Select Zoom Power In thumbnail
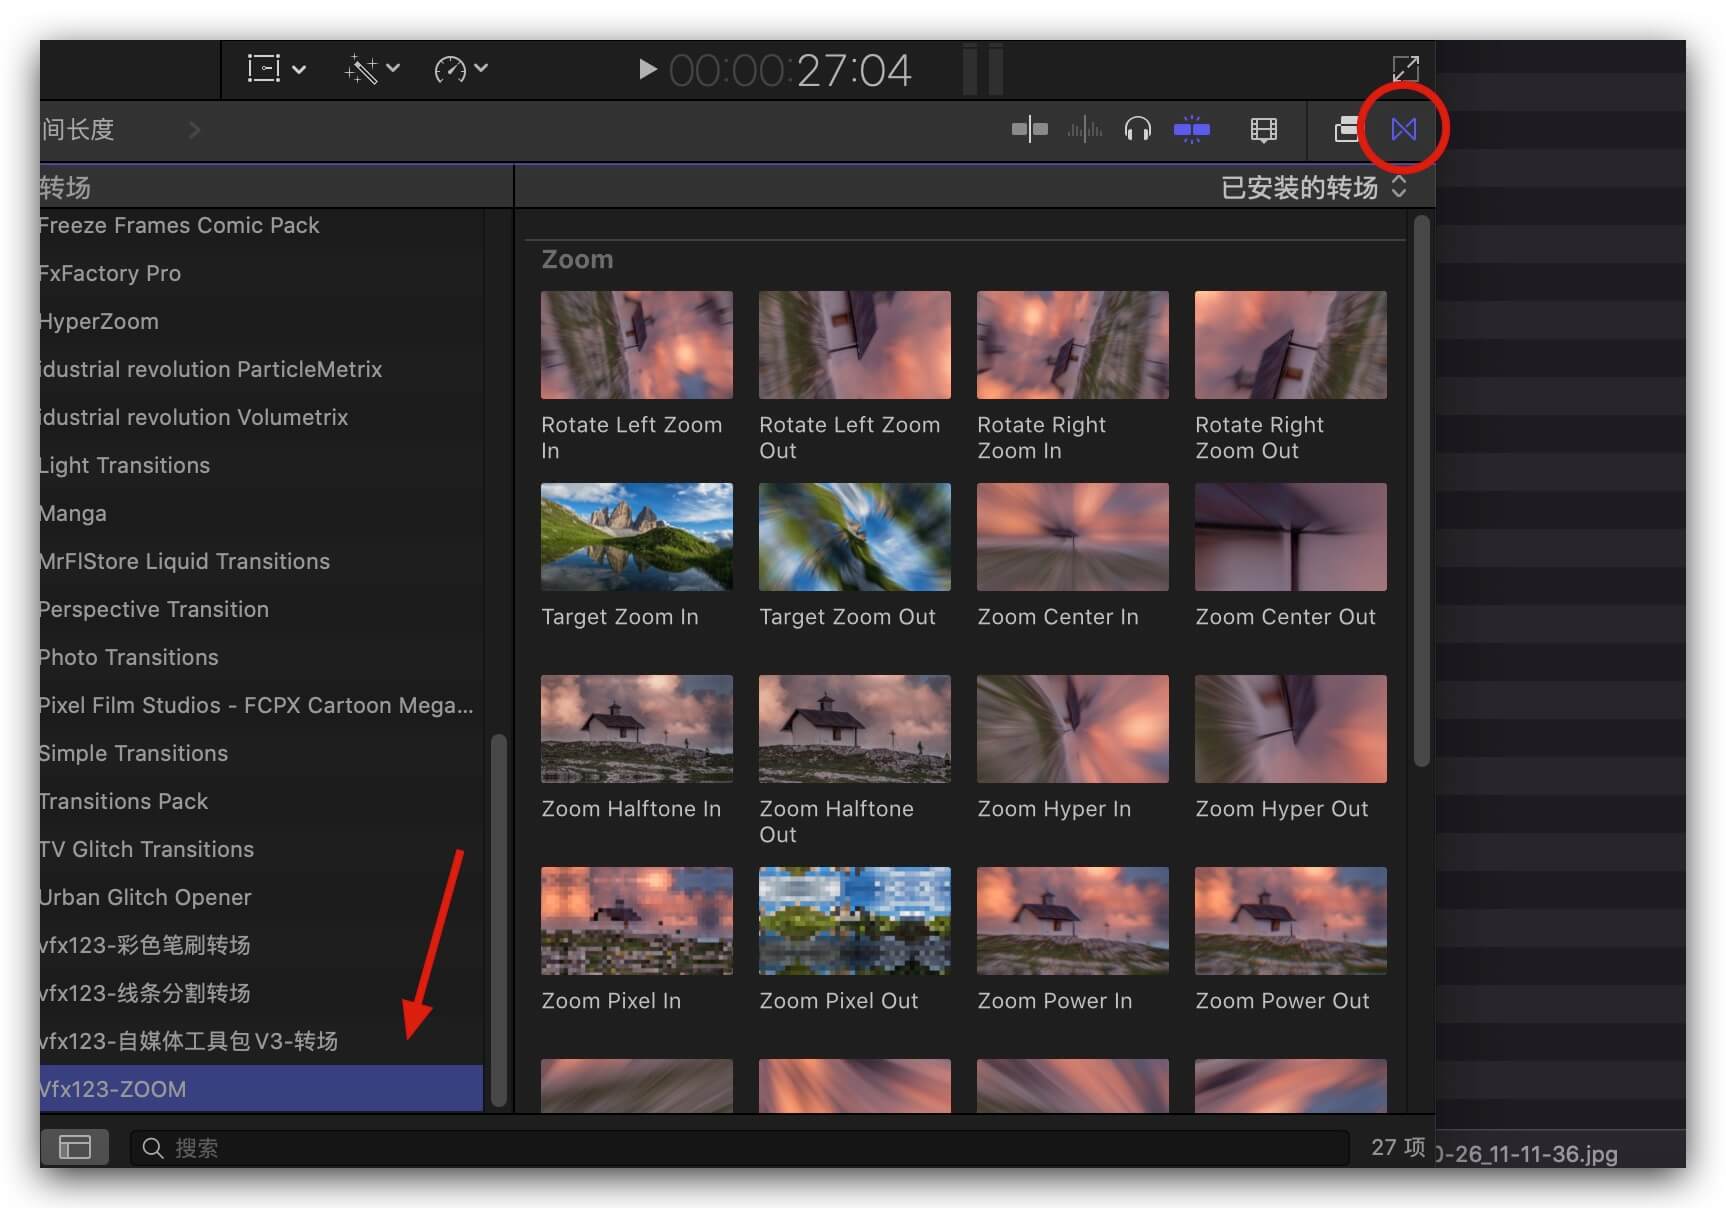Screen dimensions: 1726x1208 pyautogui.click(x=1073, y=921)
